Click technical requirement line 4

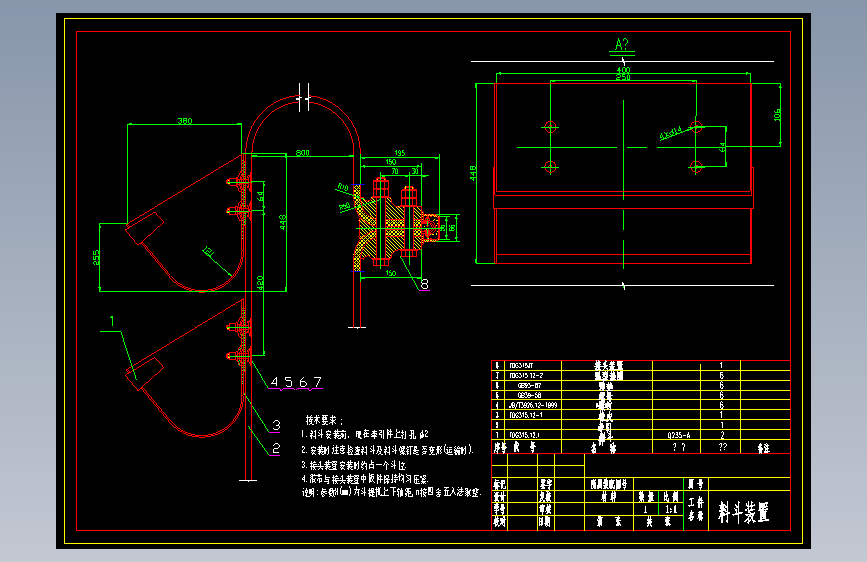coord(365,479)
